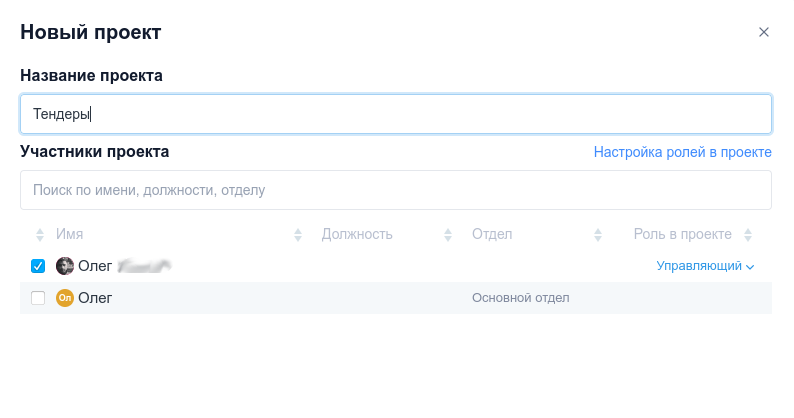Click the Имя column header
794x418 pixels.
click(x=69, y=234)
